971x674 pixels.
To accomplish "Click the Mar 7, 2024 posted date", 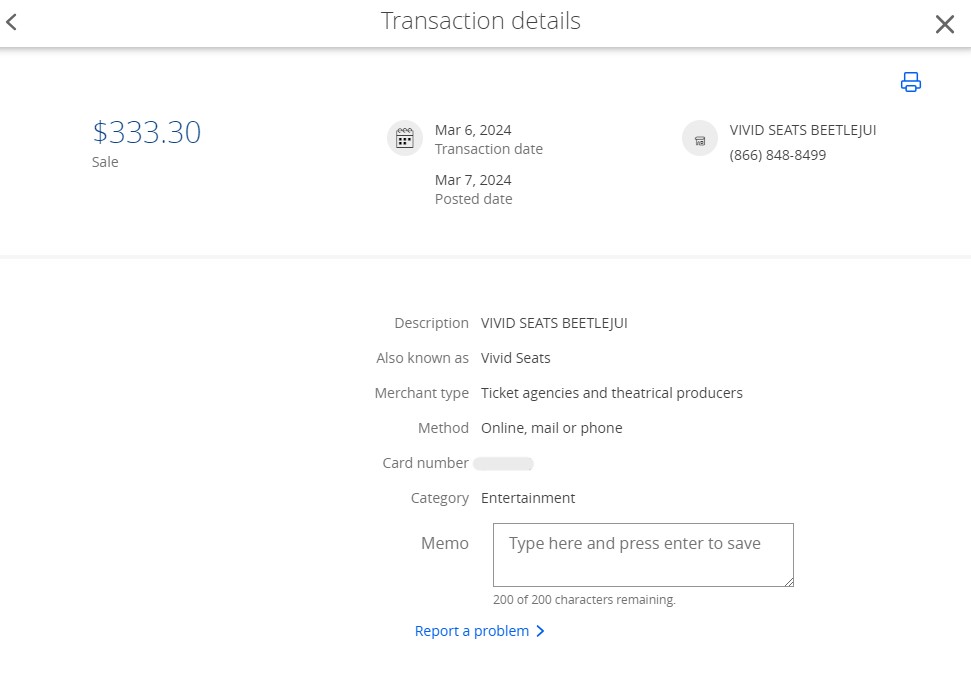I will (x=473, y=180).
